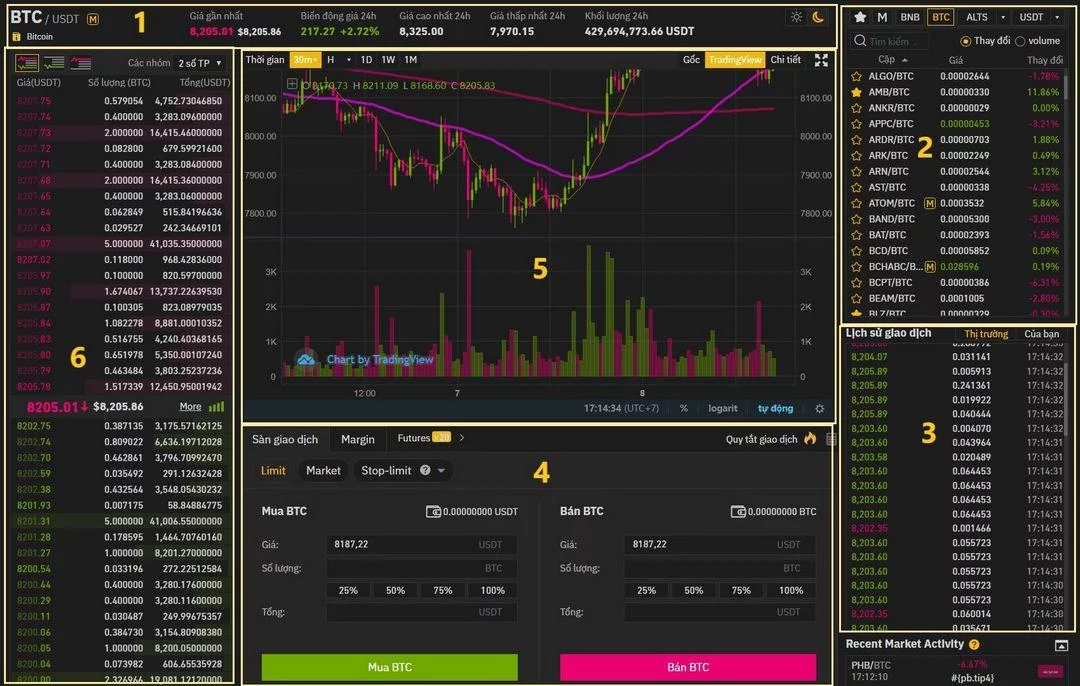The height and width of the screenshot is (686, 1080).
Task: Click the green Mua BTC button
Action: 390,667
